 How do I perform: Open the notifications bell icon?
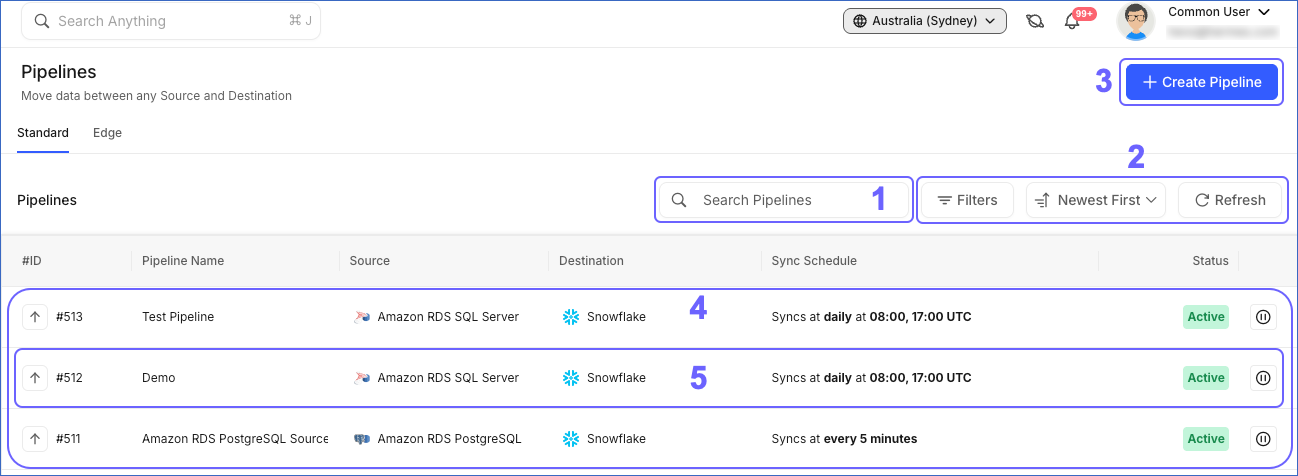[x=1072, y=22]
